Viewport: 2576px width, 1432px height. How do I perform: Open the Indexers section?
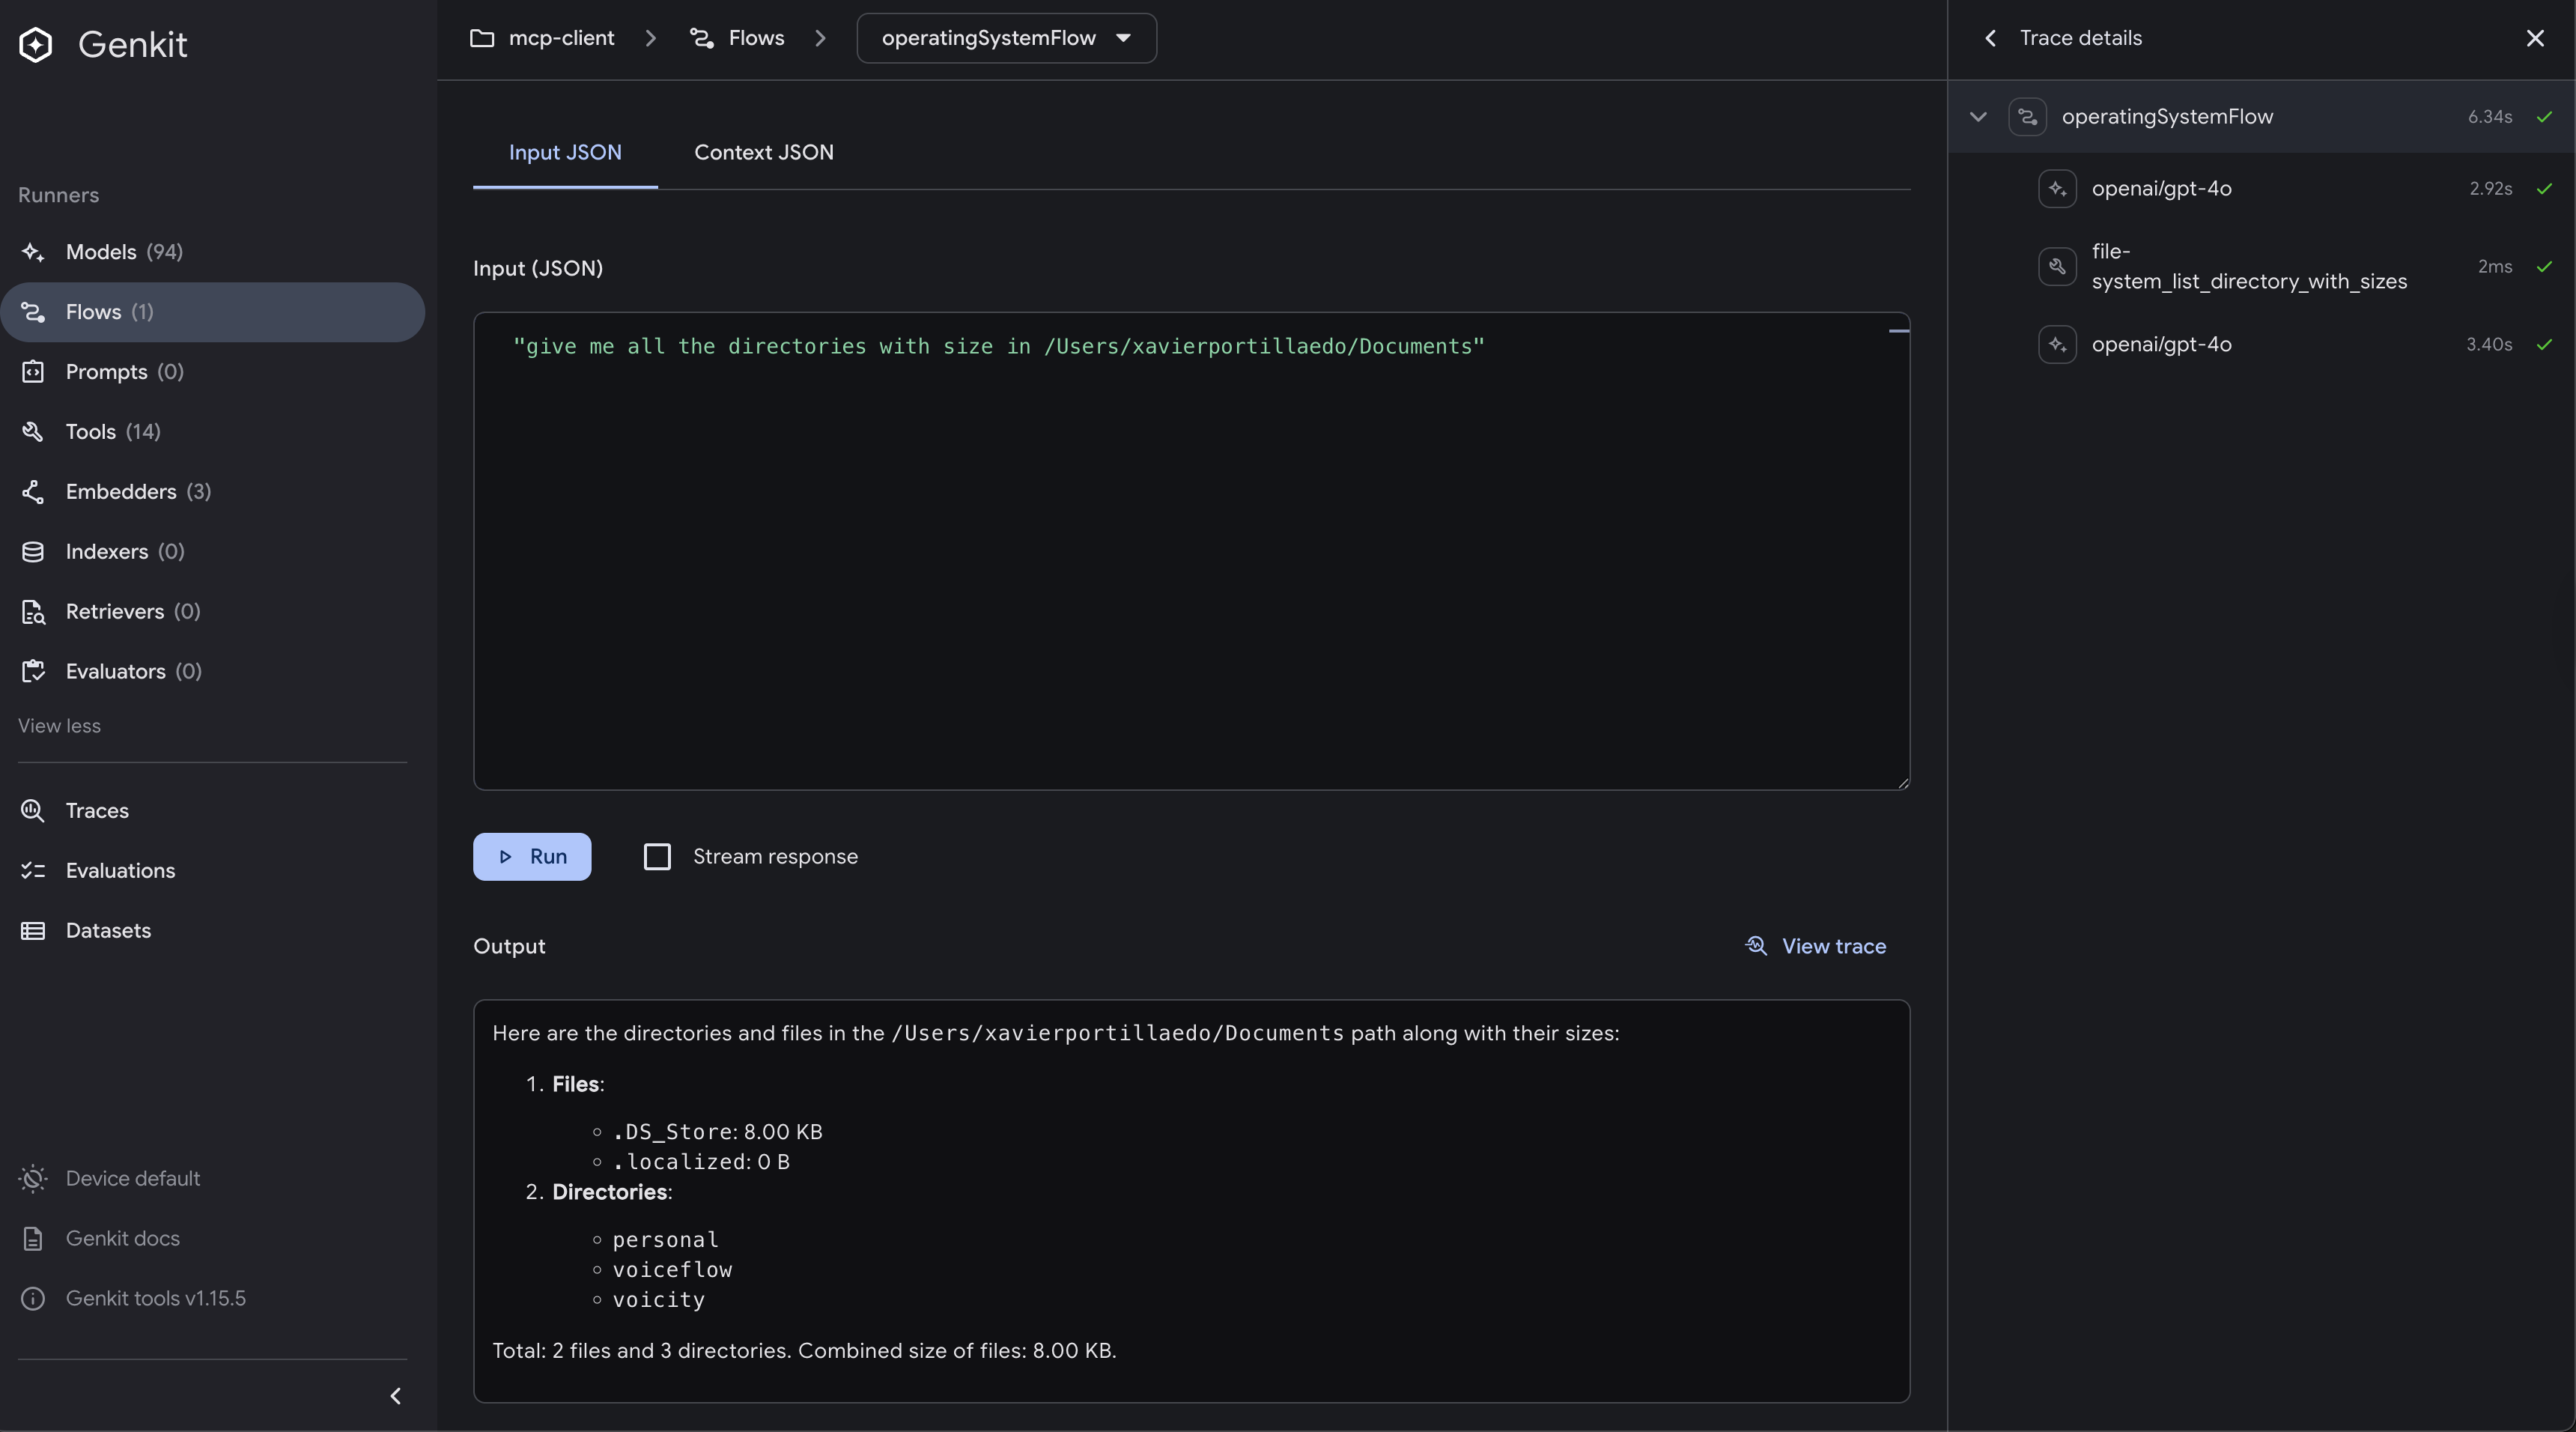pyautogui.click(x=212, y=552)
